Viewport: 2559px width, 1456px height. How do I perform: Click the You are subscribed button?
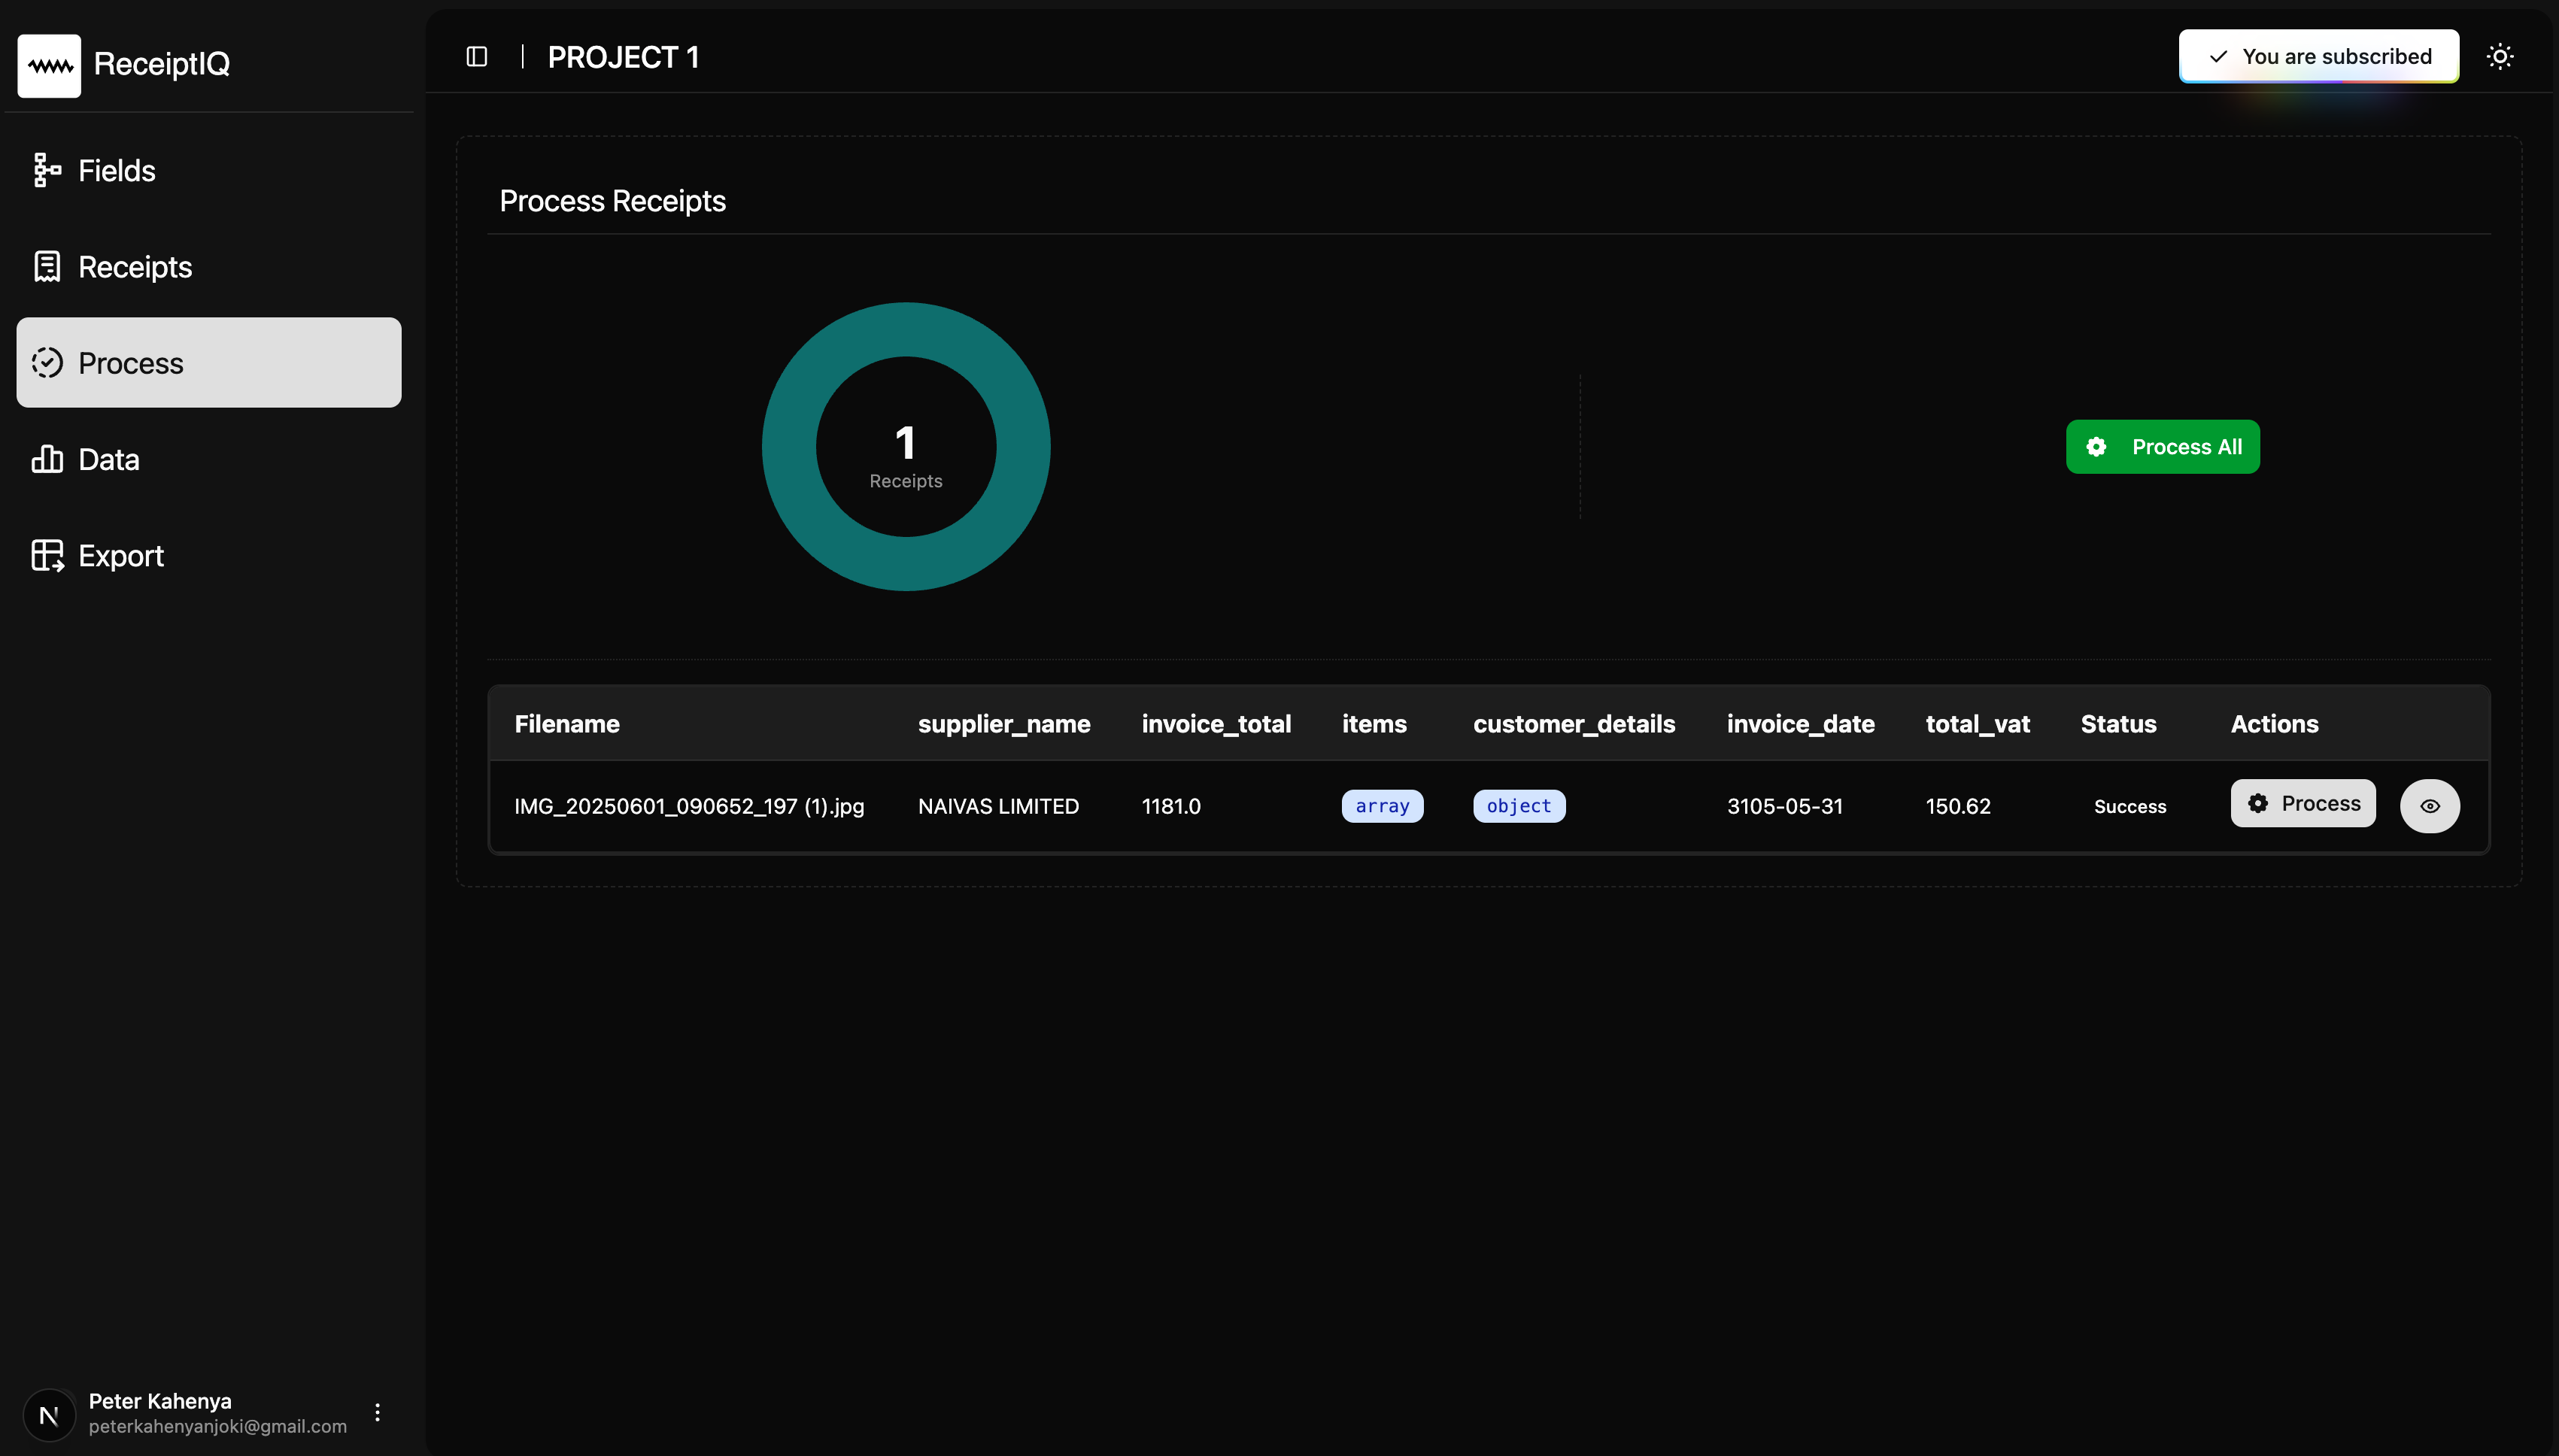[2318, 57]
